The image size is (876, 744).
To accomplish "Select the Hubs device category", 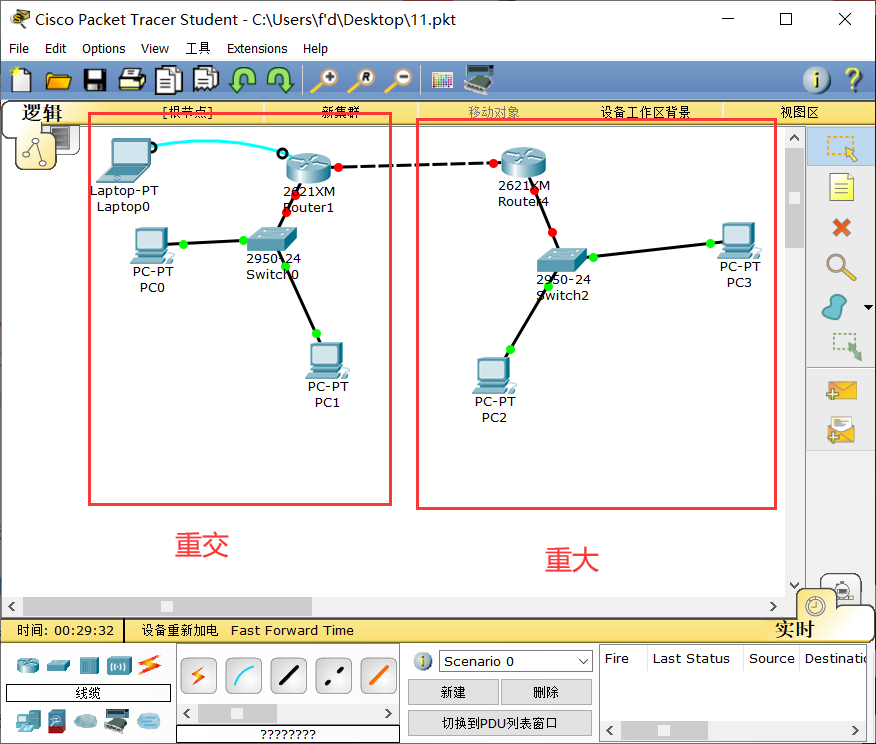I will point(89,665).
